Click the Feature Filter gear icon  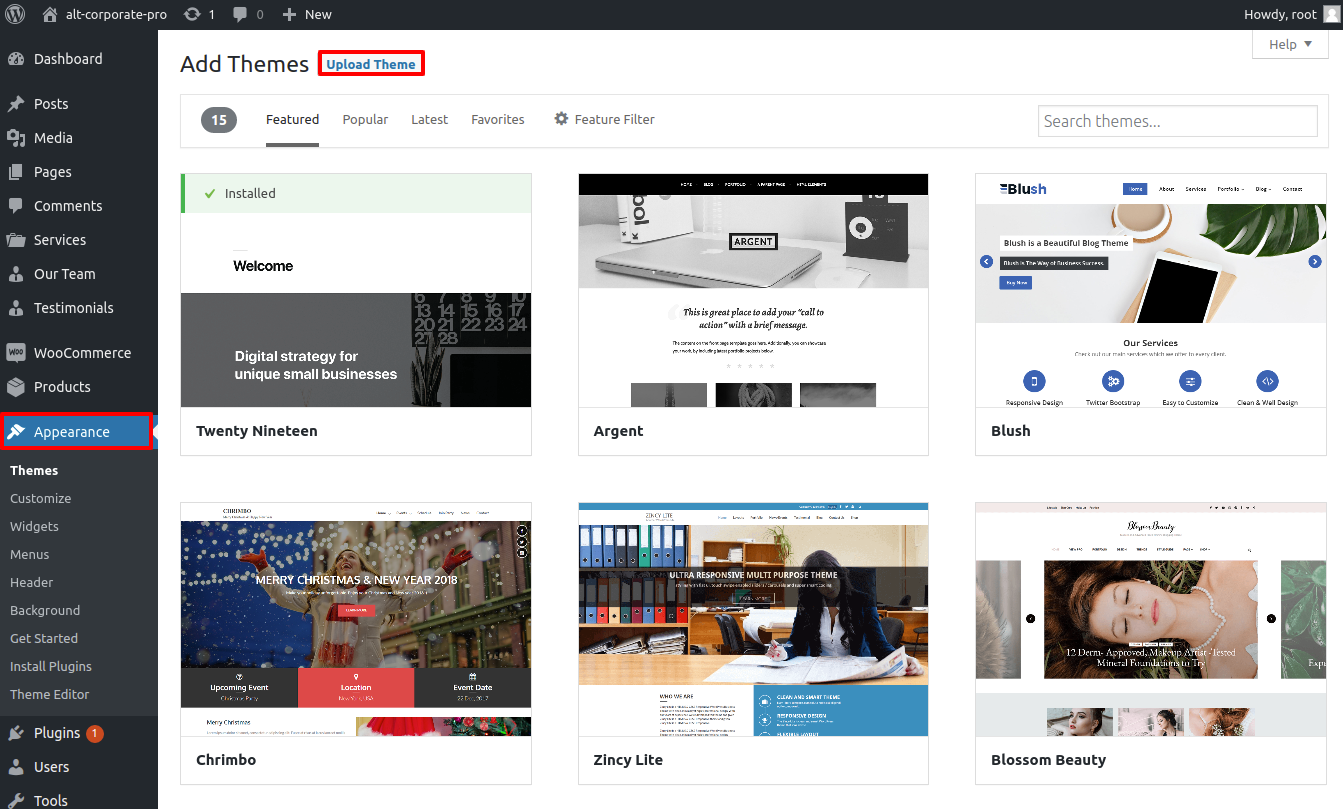tap(561, 119)
